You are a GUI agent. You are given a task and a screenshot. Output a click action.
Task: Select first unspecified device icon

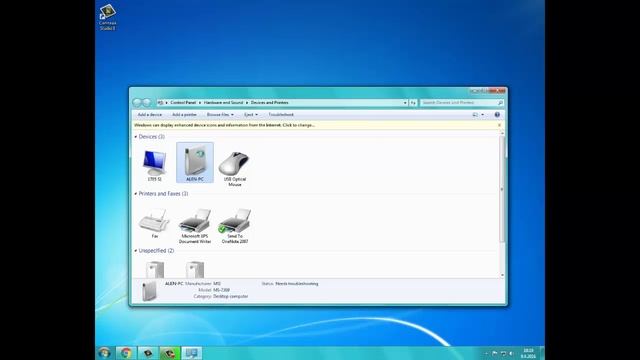pyautogui.click(x=155, y=269)
